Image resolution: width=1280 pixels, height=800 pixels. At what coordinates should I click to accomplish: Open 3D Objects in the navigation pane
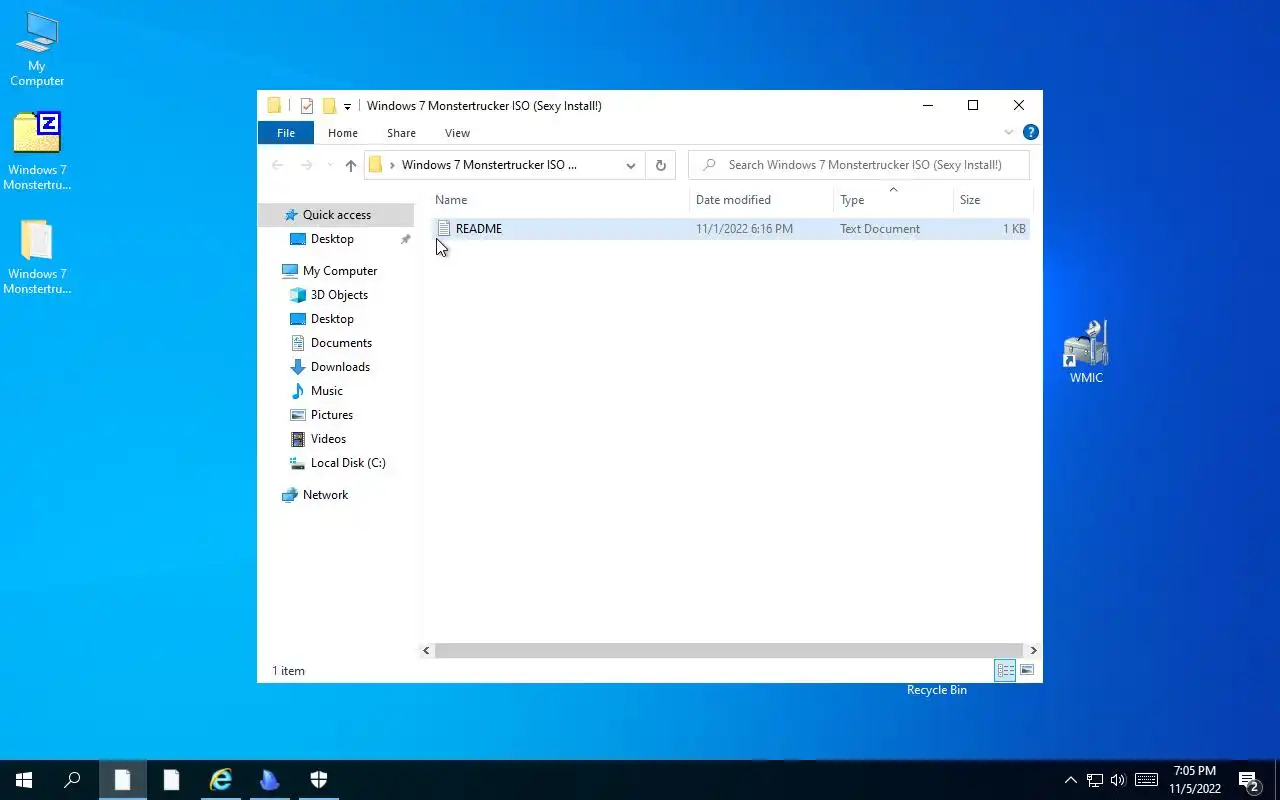click(339, 295)
